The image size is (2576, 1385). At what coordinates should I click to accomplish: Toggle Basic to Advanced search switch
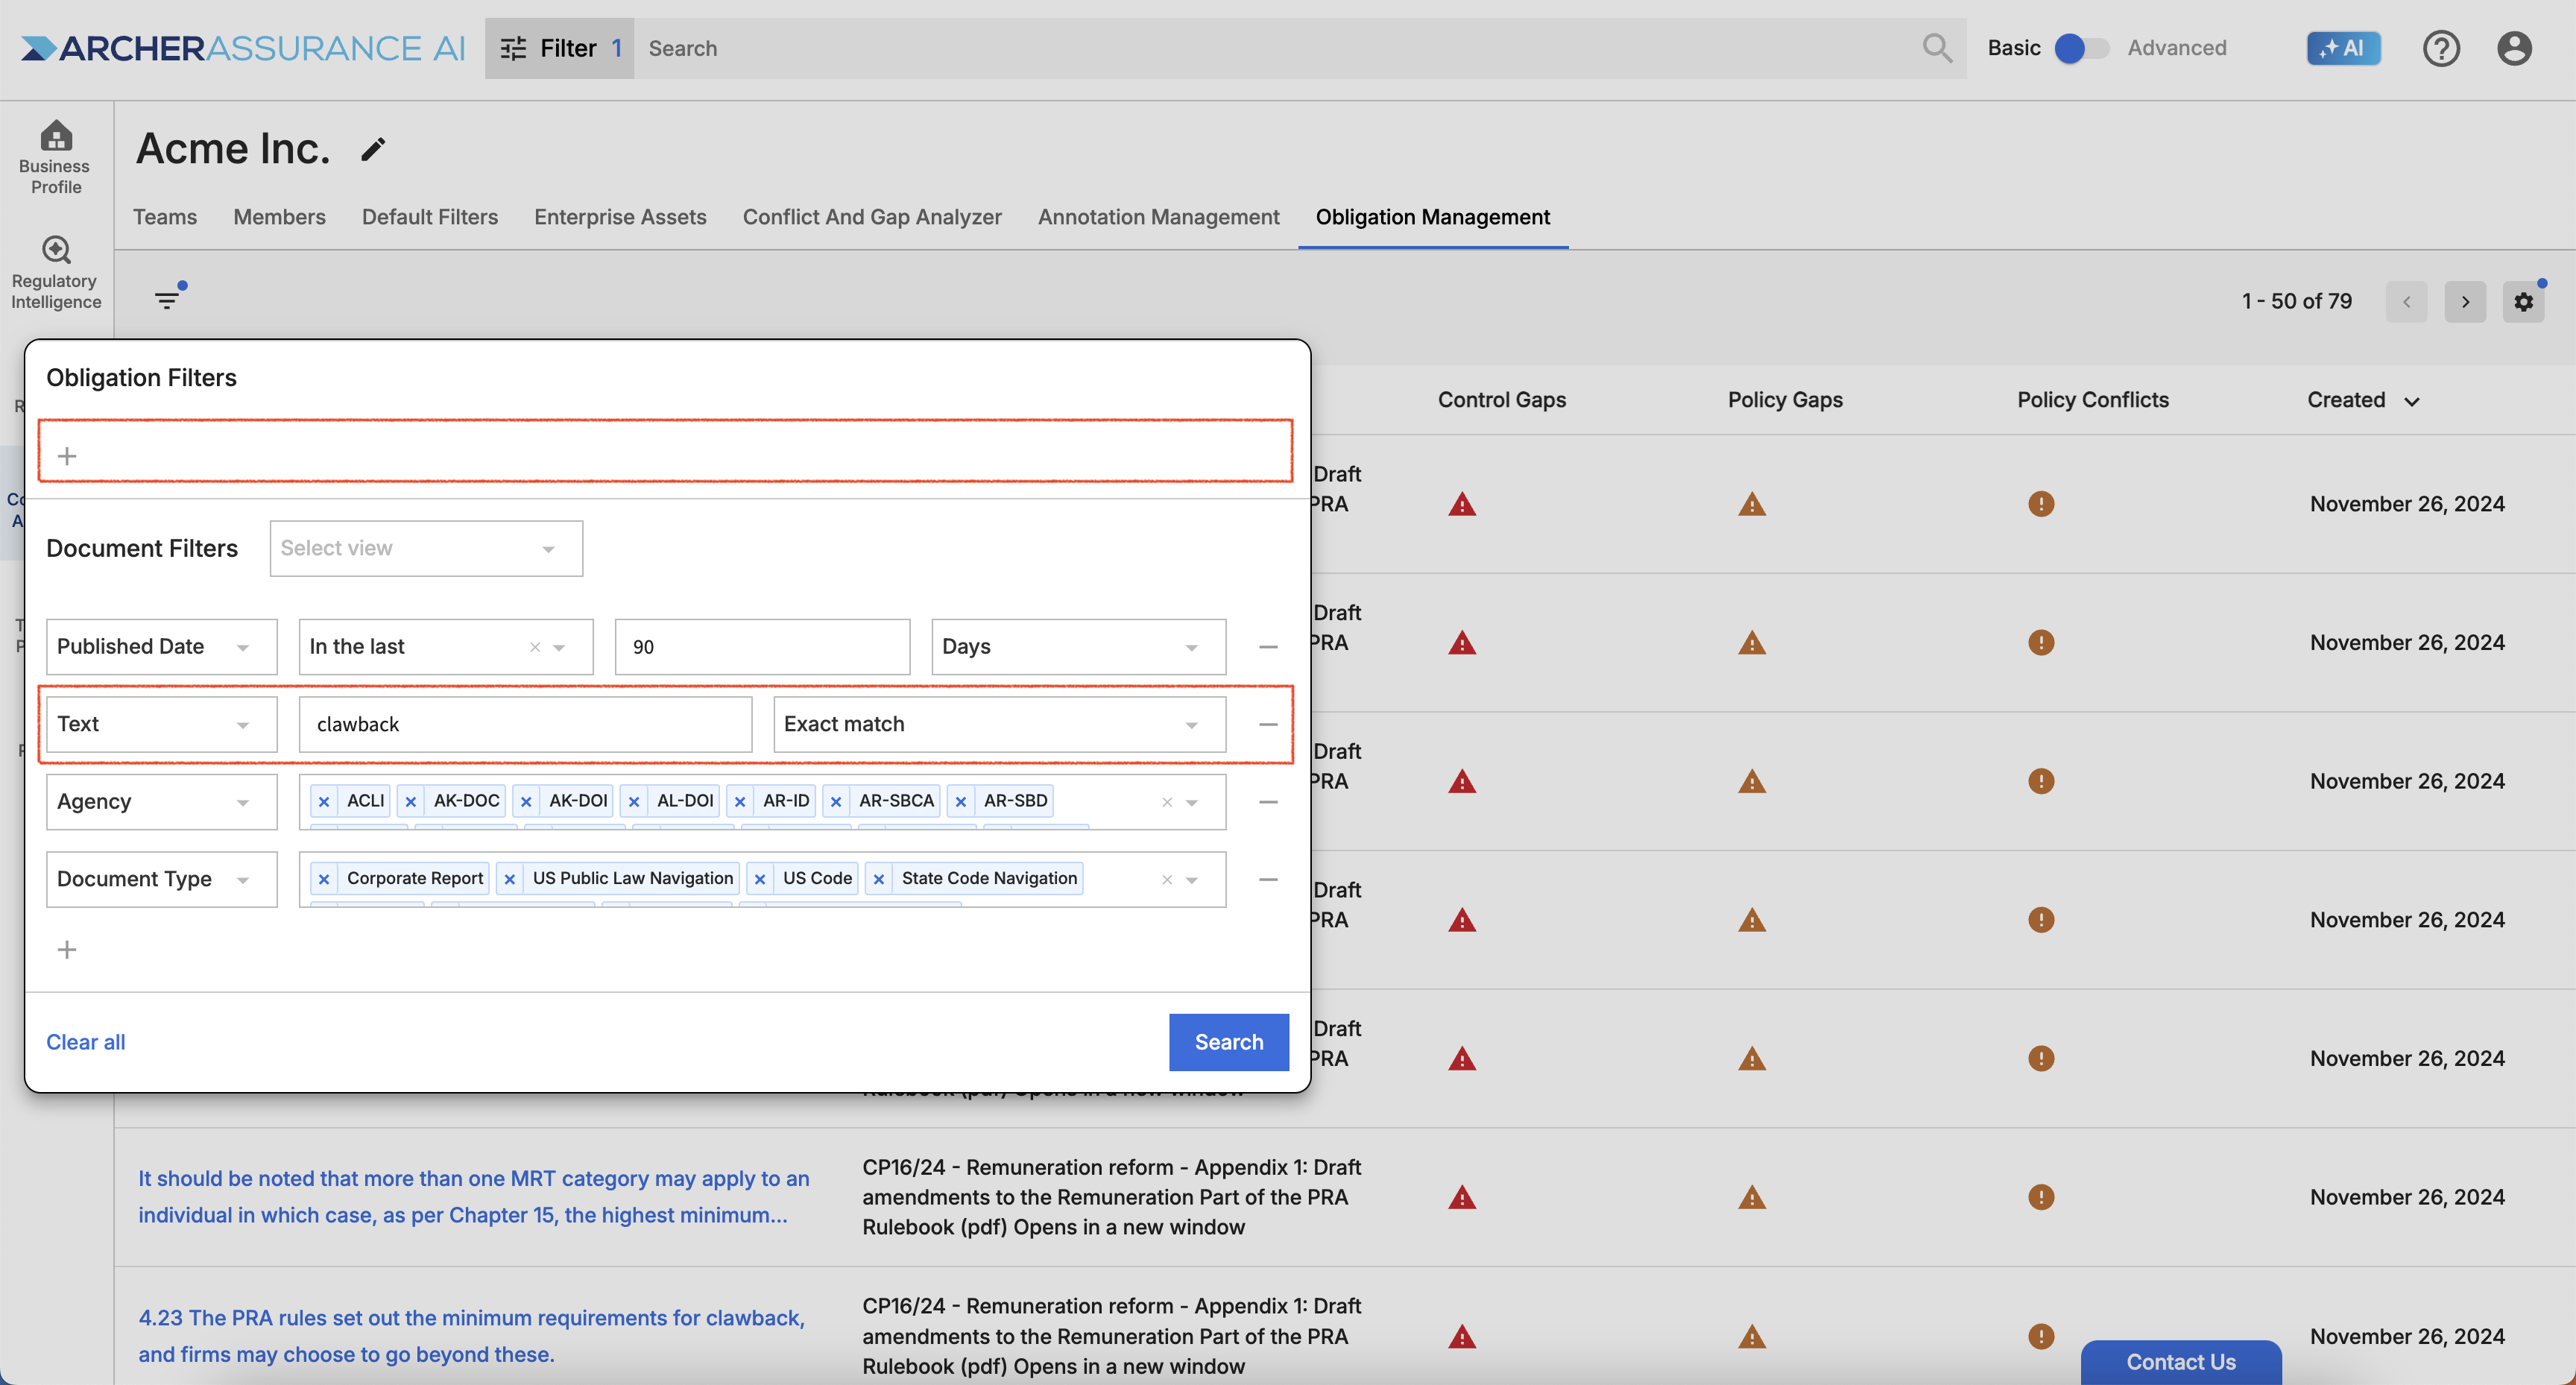[2080, 48]
